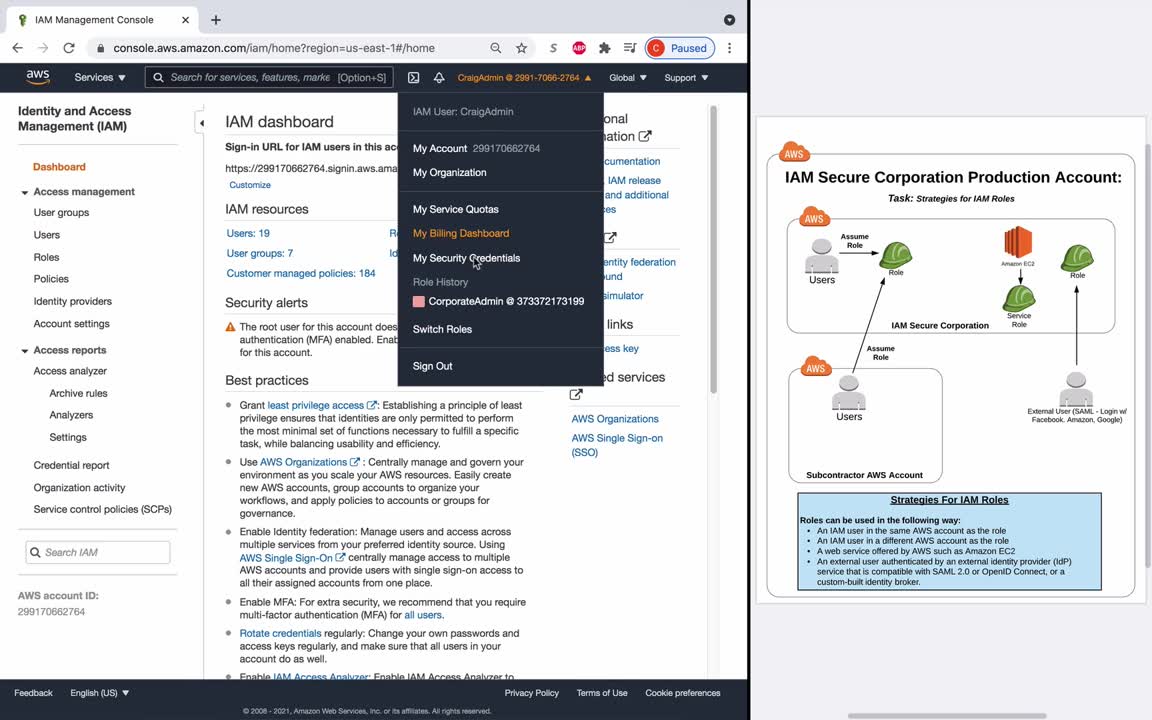
Task: Open Chrome's three-dot menu
Action: pyautogui.click(x=729, y=48)
